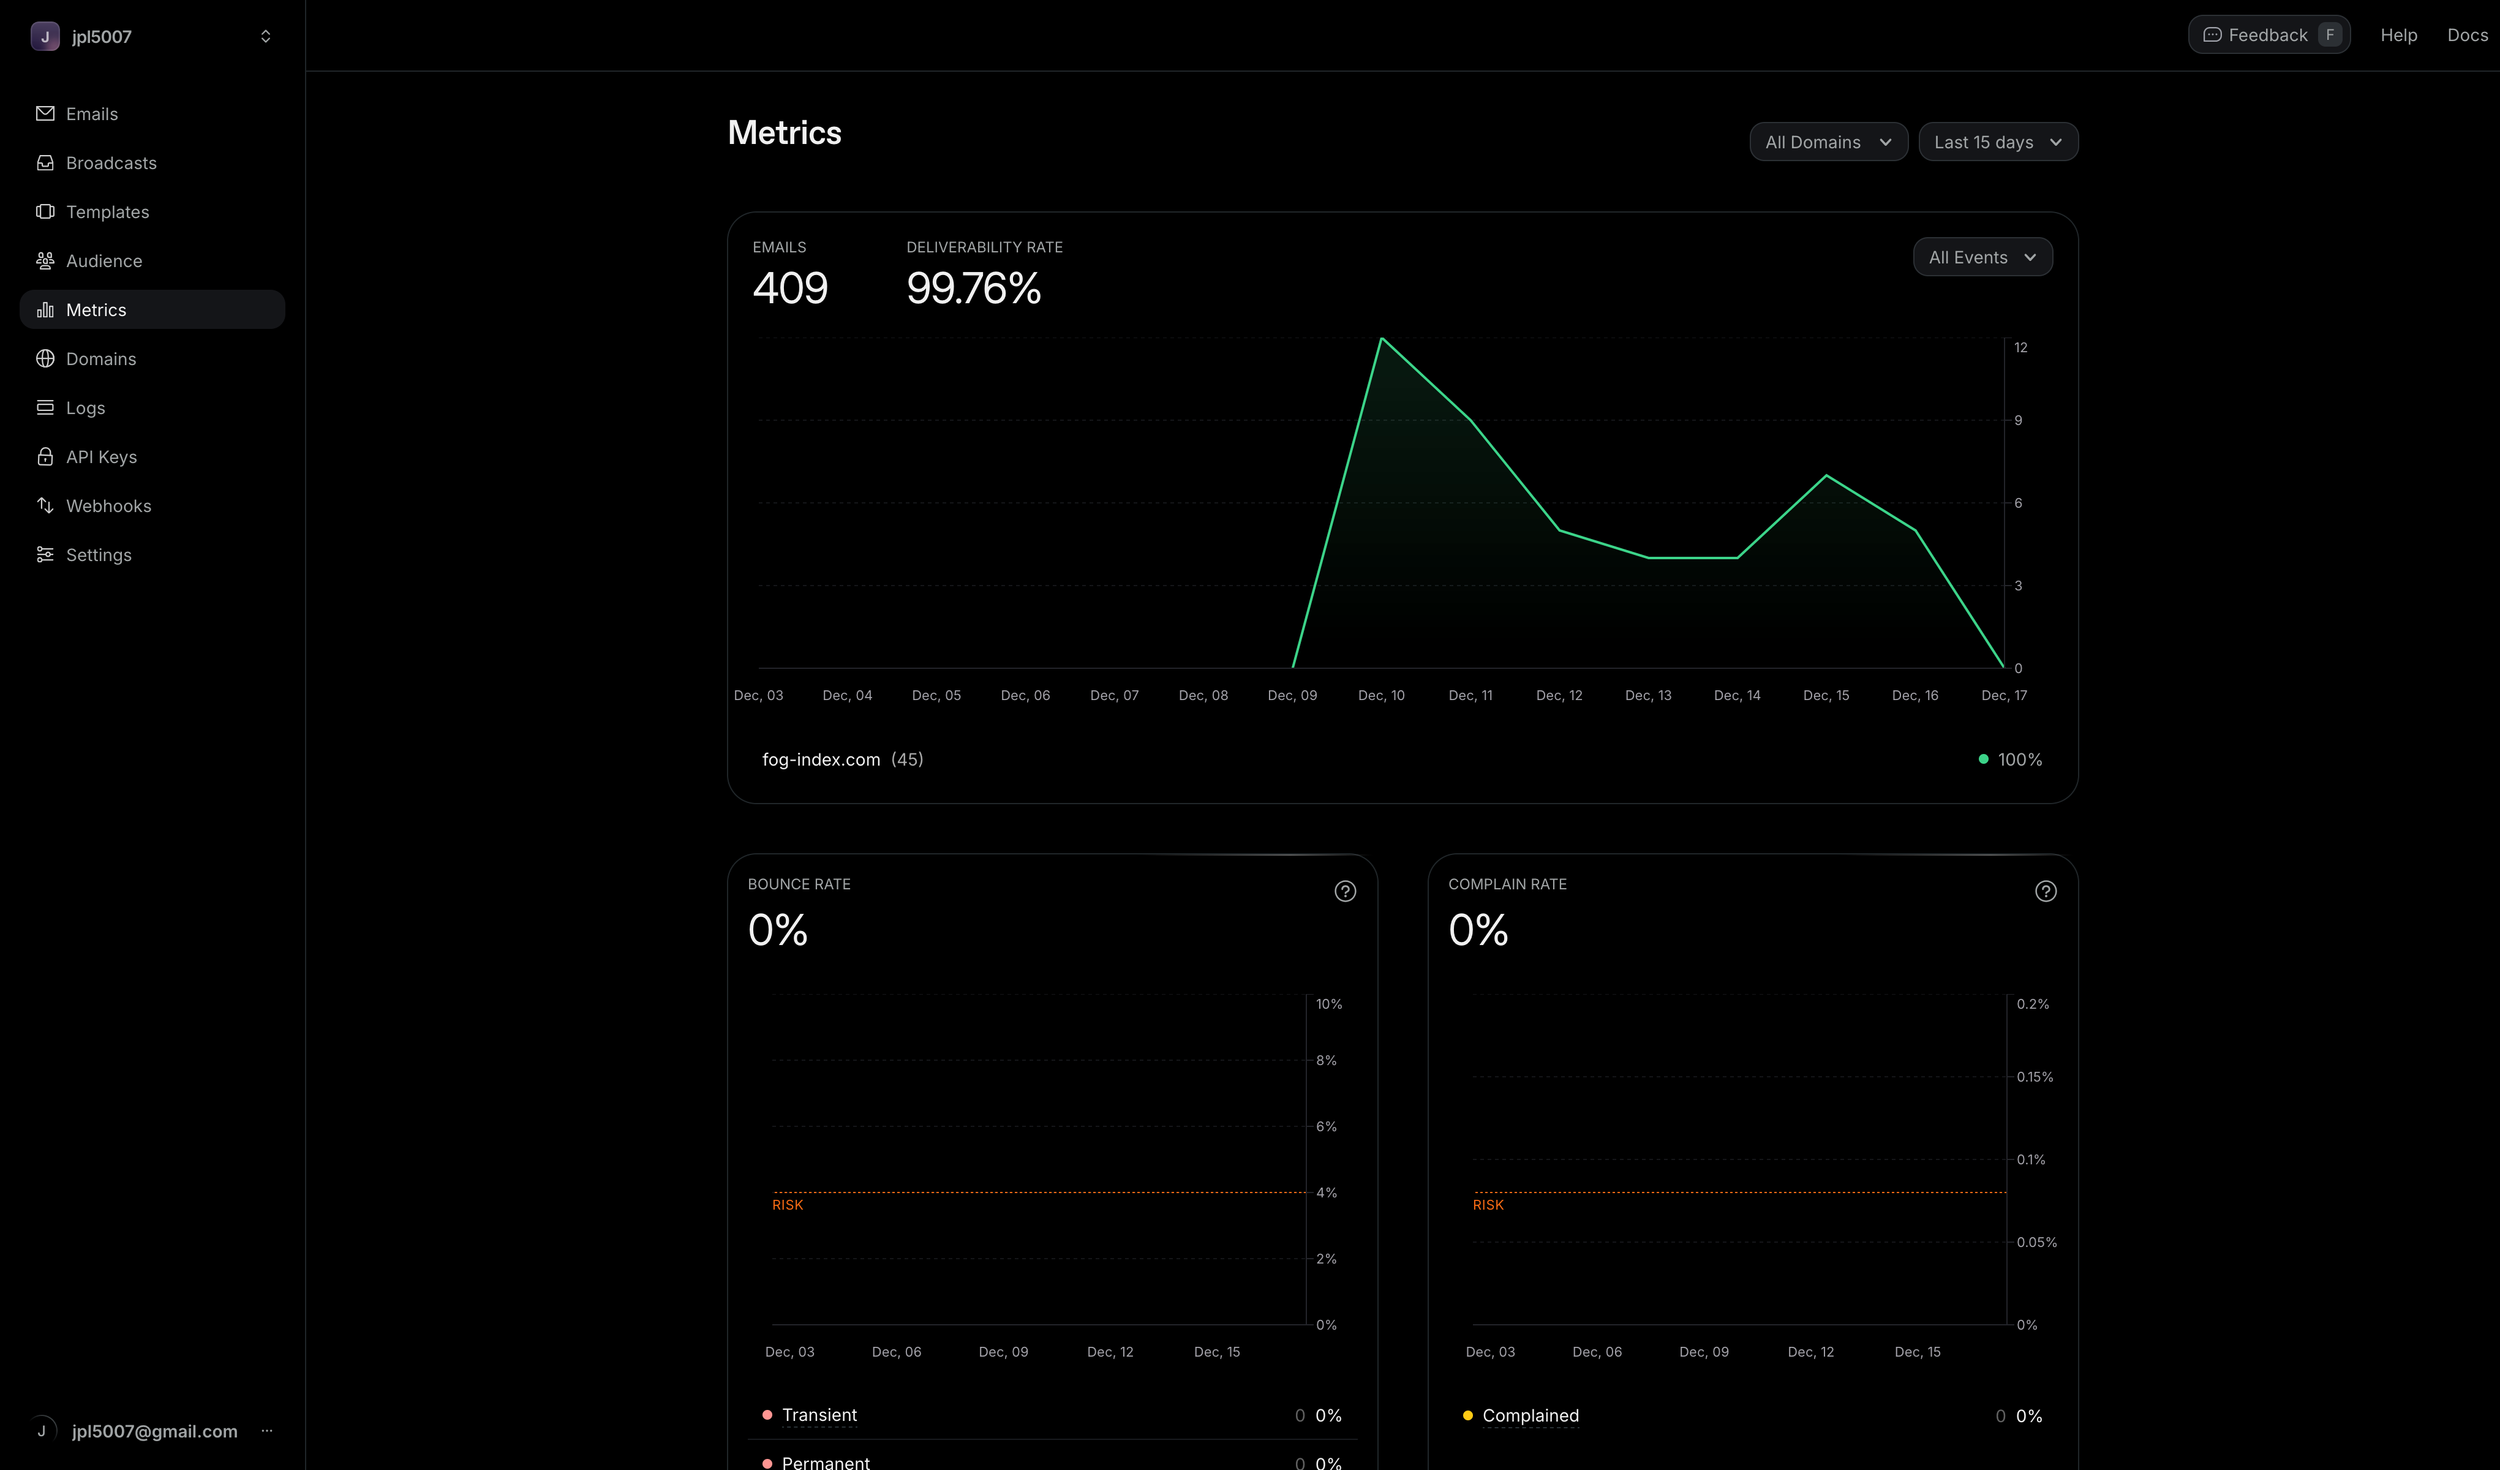Viewport: 2500px width, 1470px height.
Task: Open the Docs link
Action: click(x=2466, y=35)
